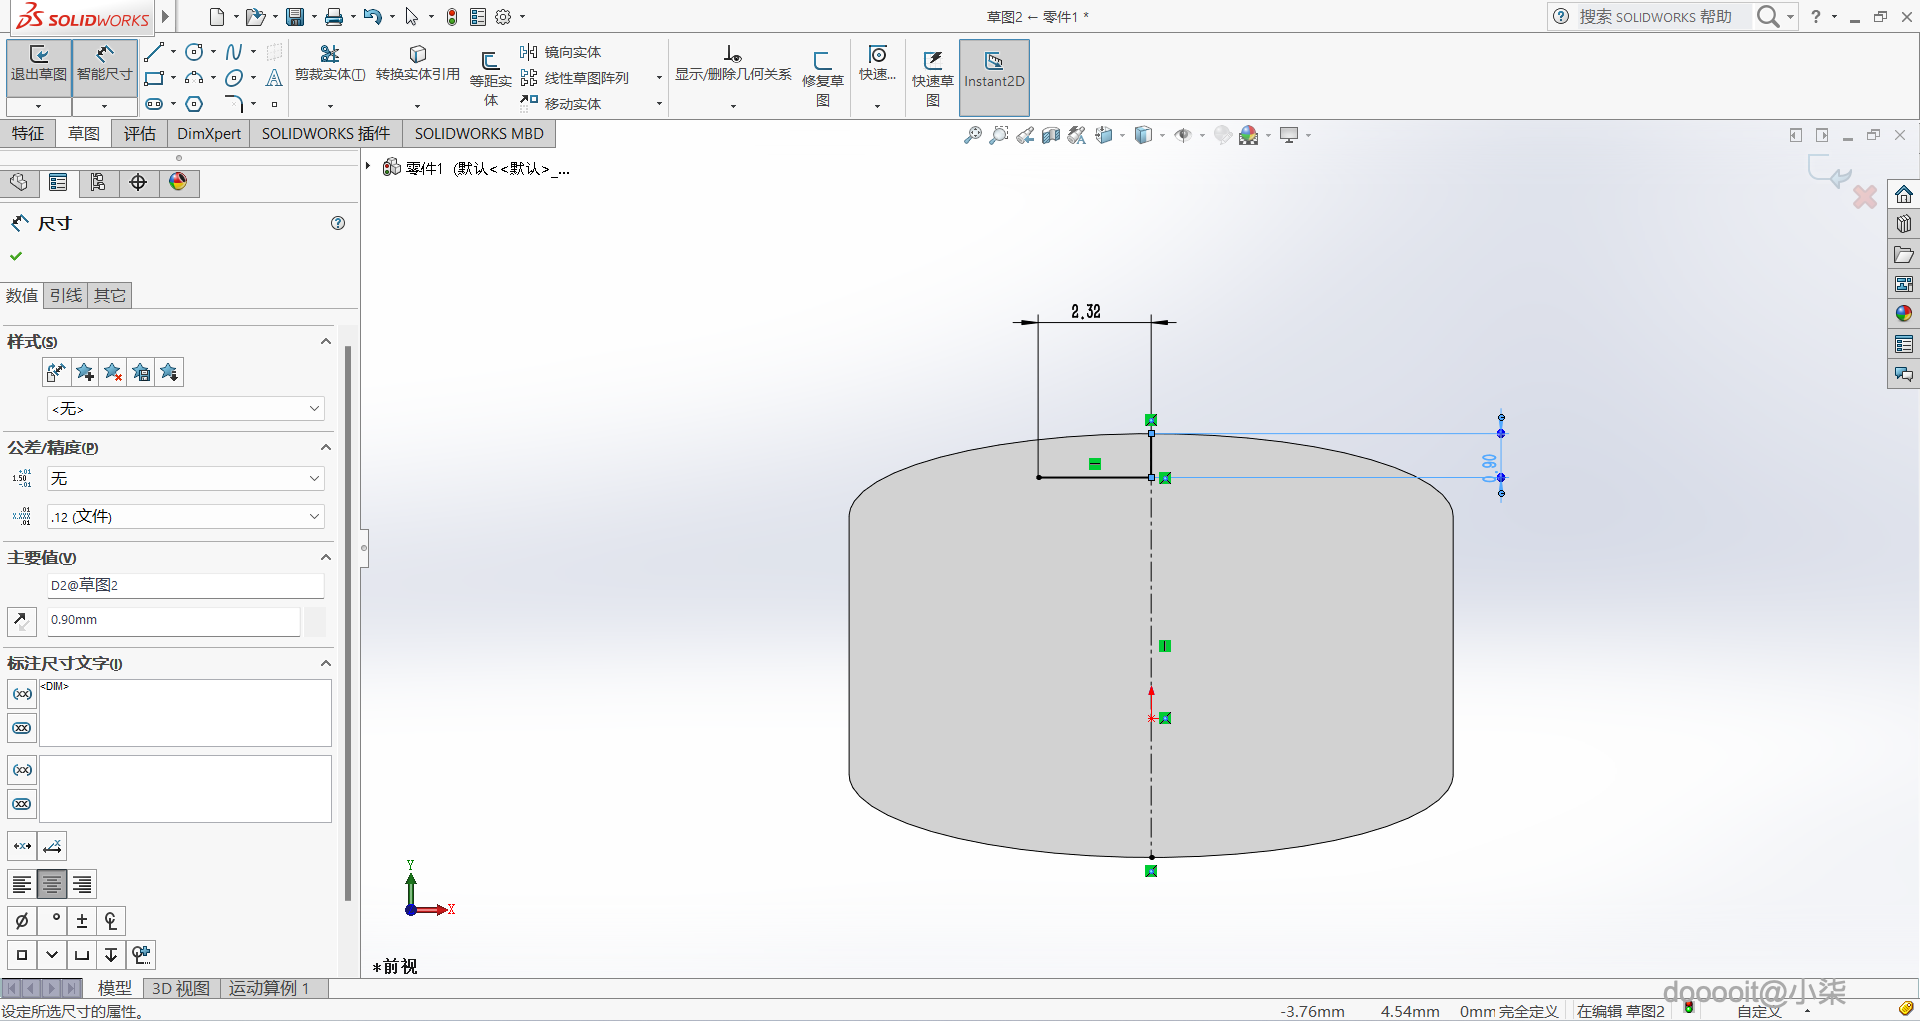The height and width of the screenshot is (1021, 1920).
Task: Open the 引线 tab in the dimension panel
Action: (x=66, y=296)
